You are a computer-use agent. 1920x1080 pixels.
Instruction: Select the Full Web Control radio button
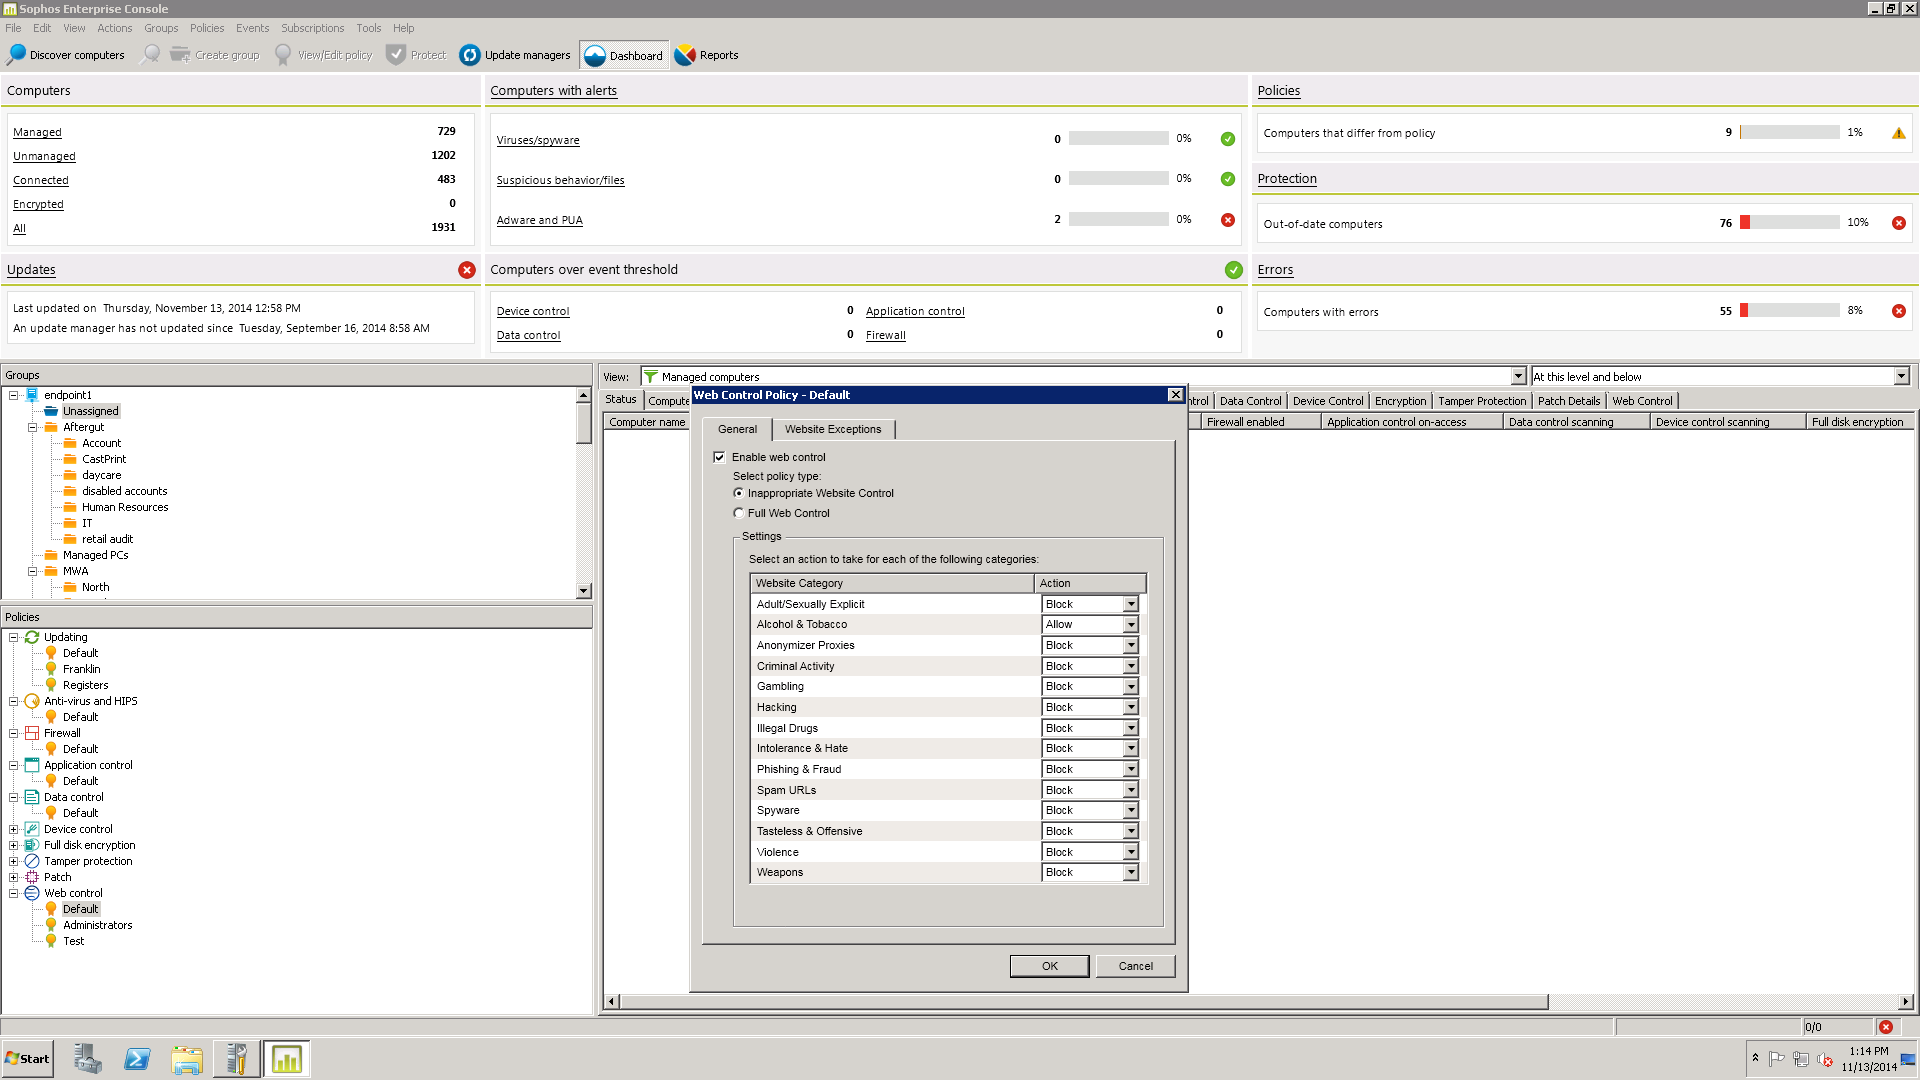point(739,513)
